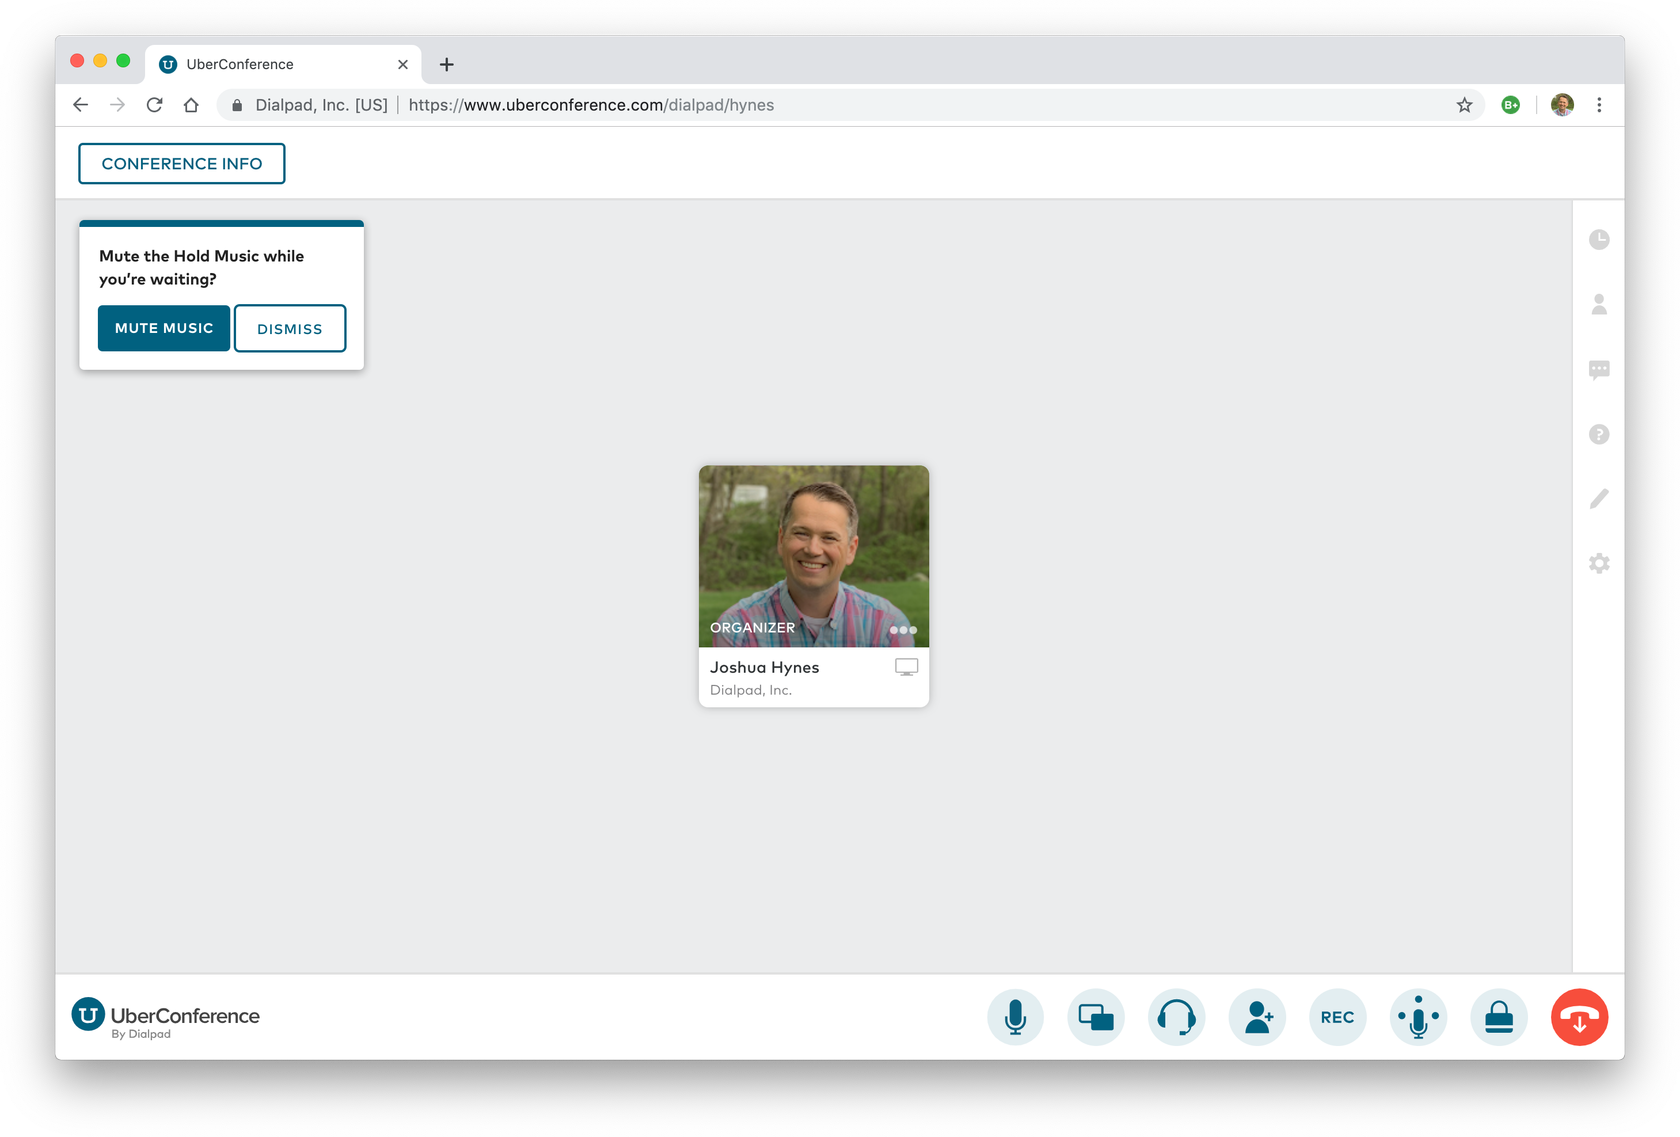The height and width of the screenshot is (1137, 1680).
Task: Close the UberConference tab
Action: (403, 64)
